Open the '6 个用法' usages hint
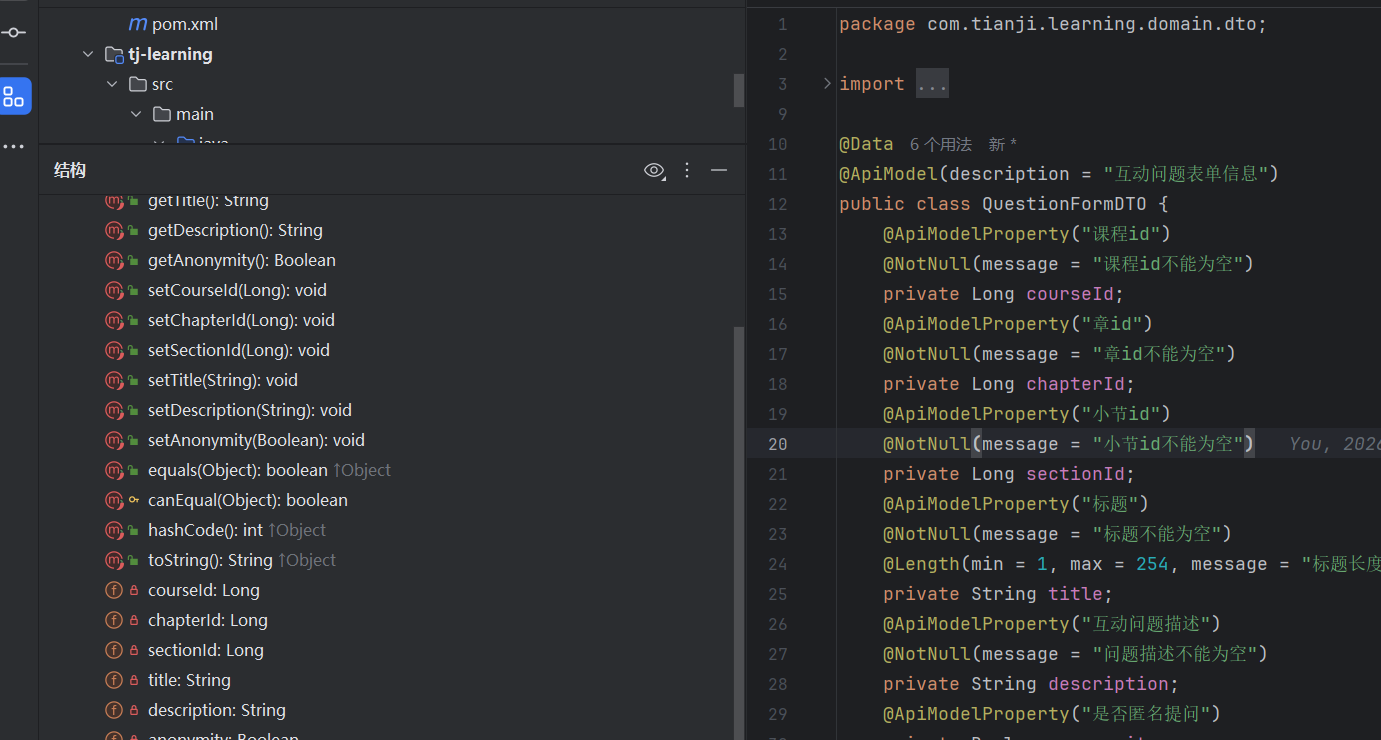The width and height of the screenshot is (1381, 740). coord(941,144)
